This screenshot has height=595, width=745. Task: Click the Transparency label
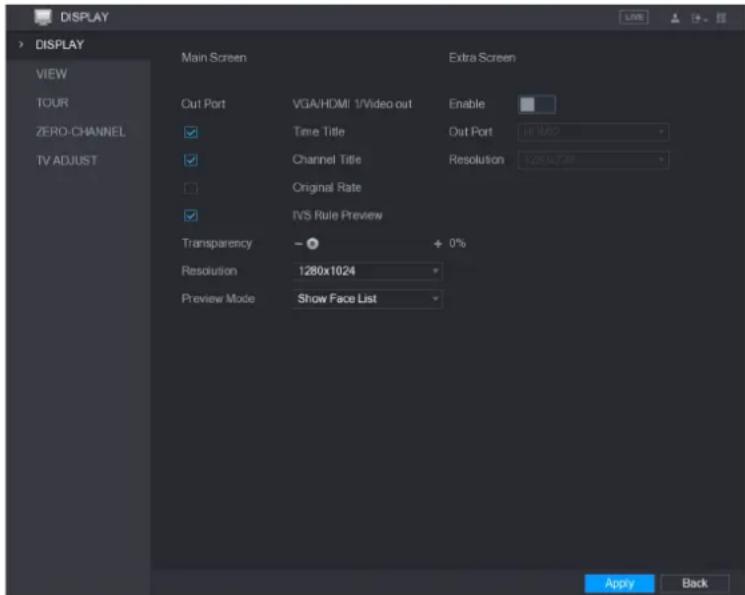click(x=217, y=243)
